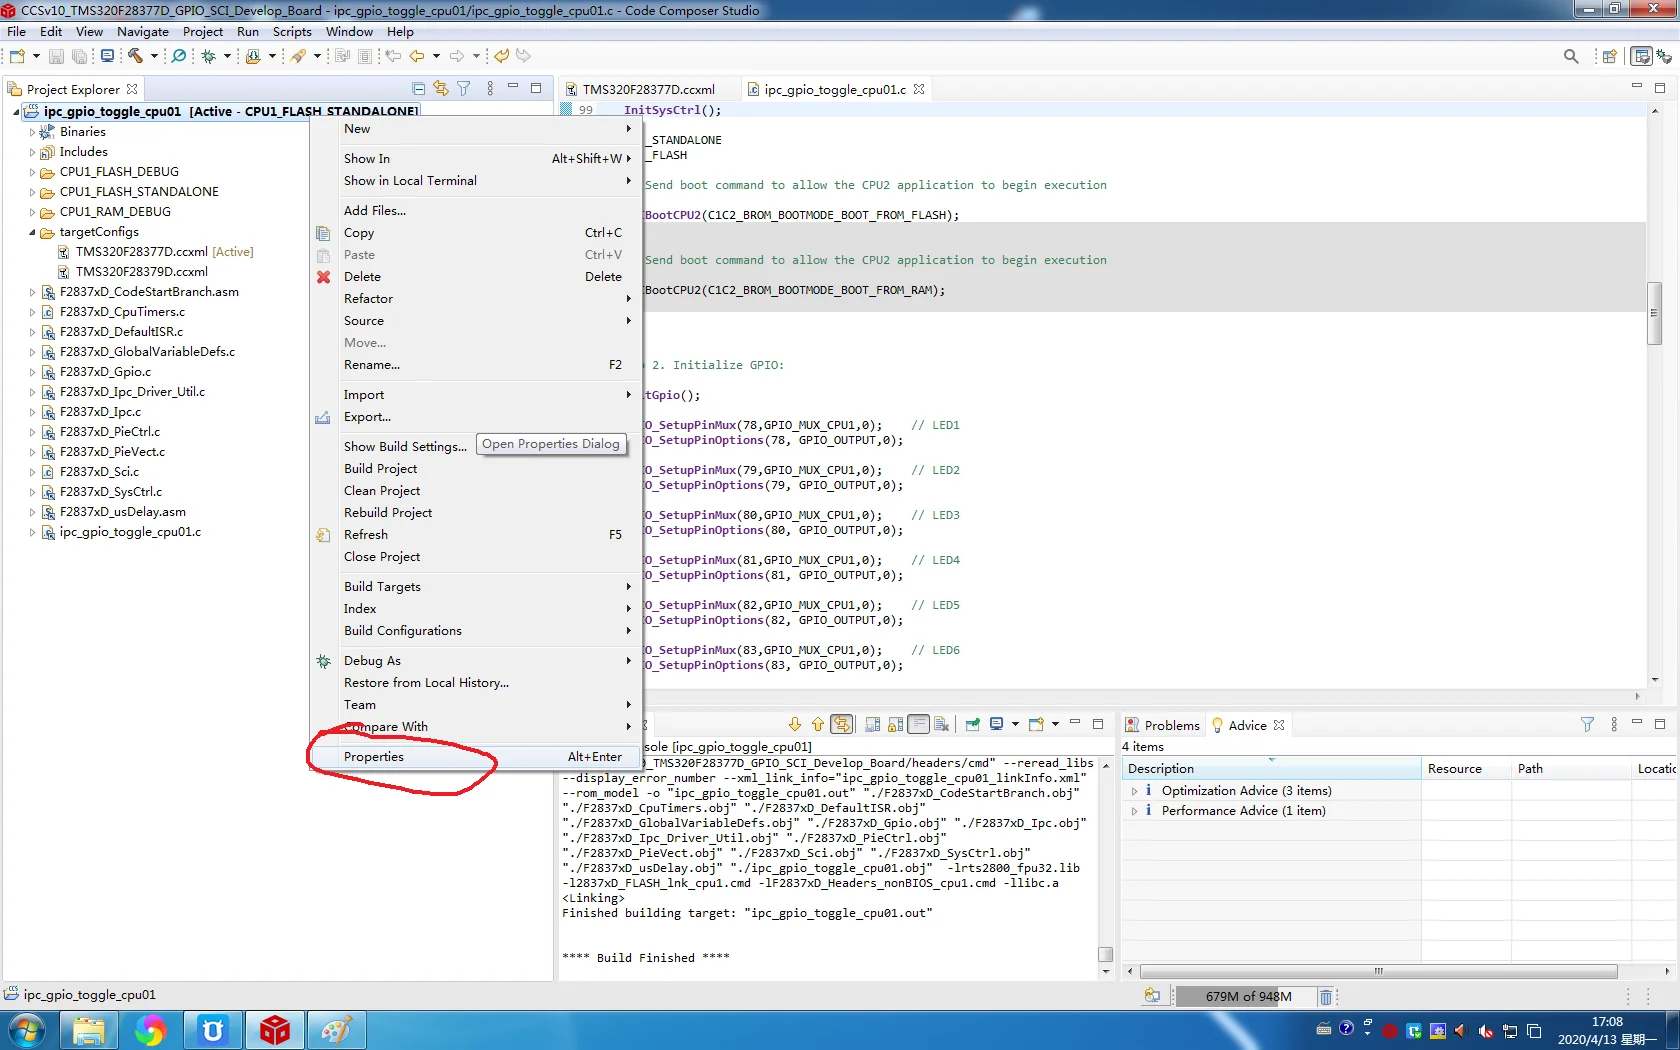Click the New wizard toolbar icon

(17, 56)
